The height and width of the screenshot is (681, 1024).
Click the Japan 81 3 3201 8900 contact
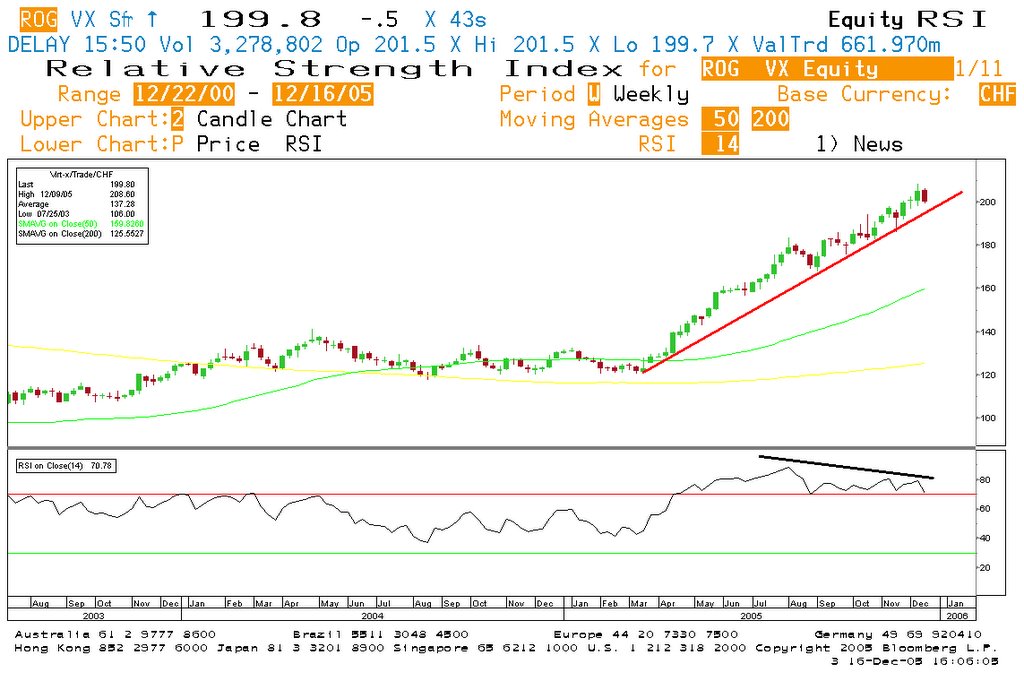pos(302,648)
